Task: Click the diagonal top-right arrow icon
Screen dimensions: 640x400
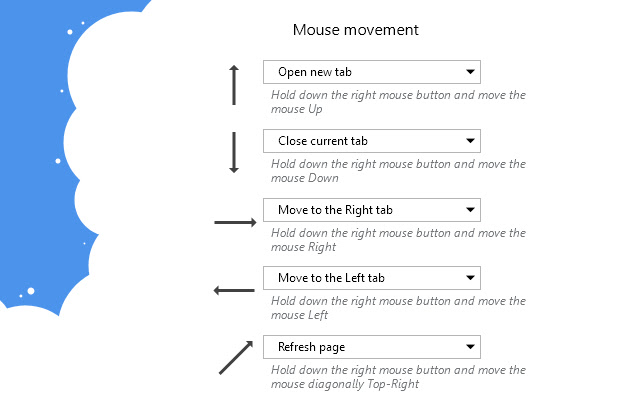Action: tap(236, 357)
